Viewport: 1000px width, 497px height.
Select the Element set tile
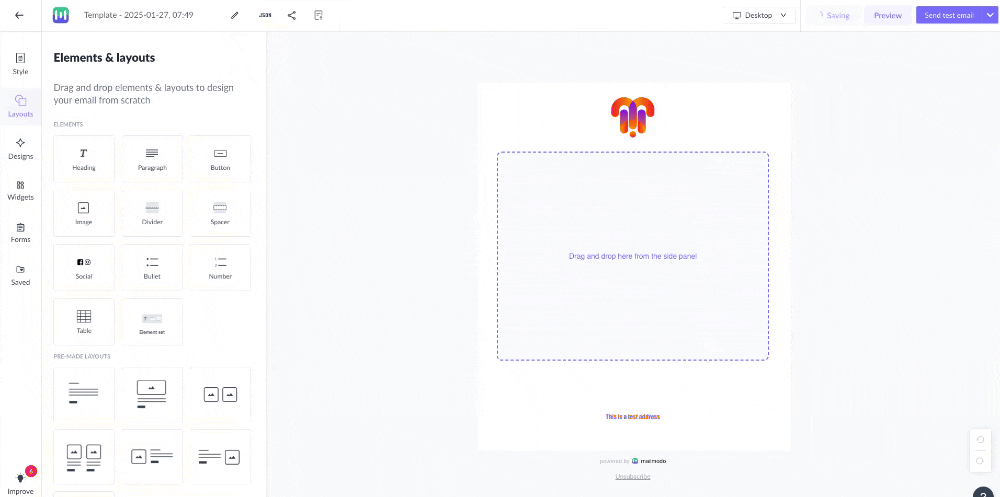[152, 322]
